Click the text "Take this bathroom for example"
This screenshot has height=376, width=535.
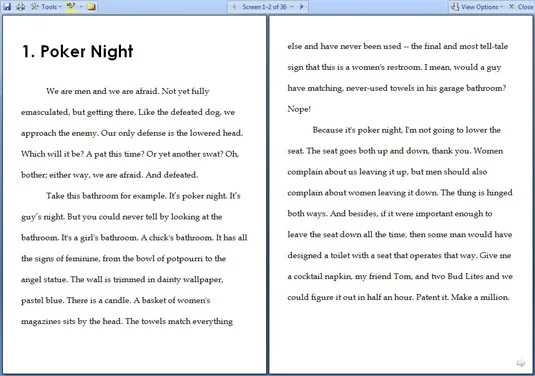106,196
